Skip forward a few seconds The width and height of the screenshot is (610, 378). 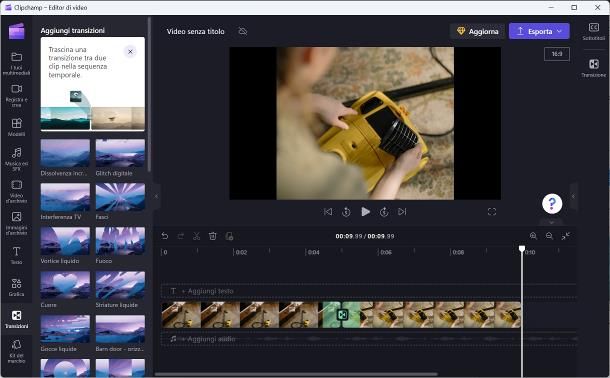tap(384, 212)
